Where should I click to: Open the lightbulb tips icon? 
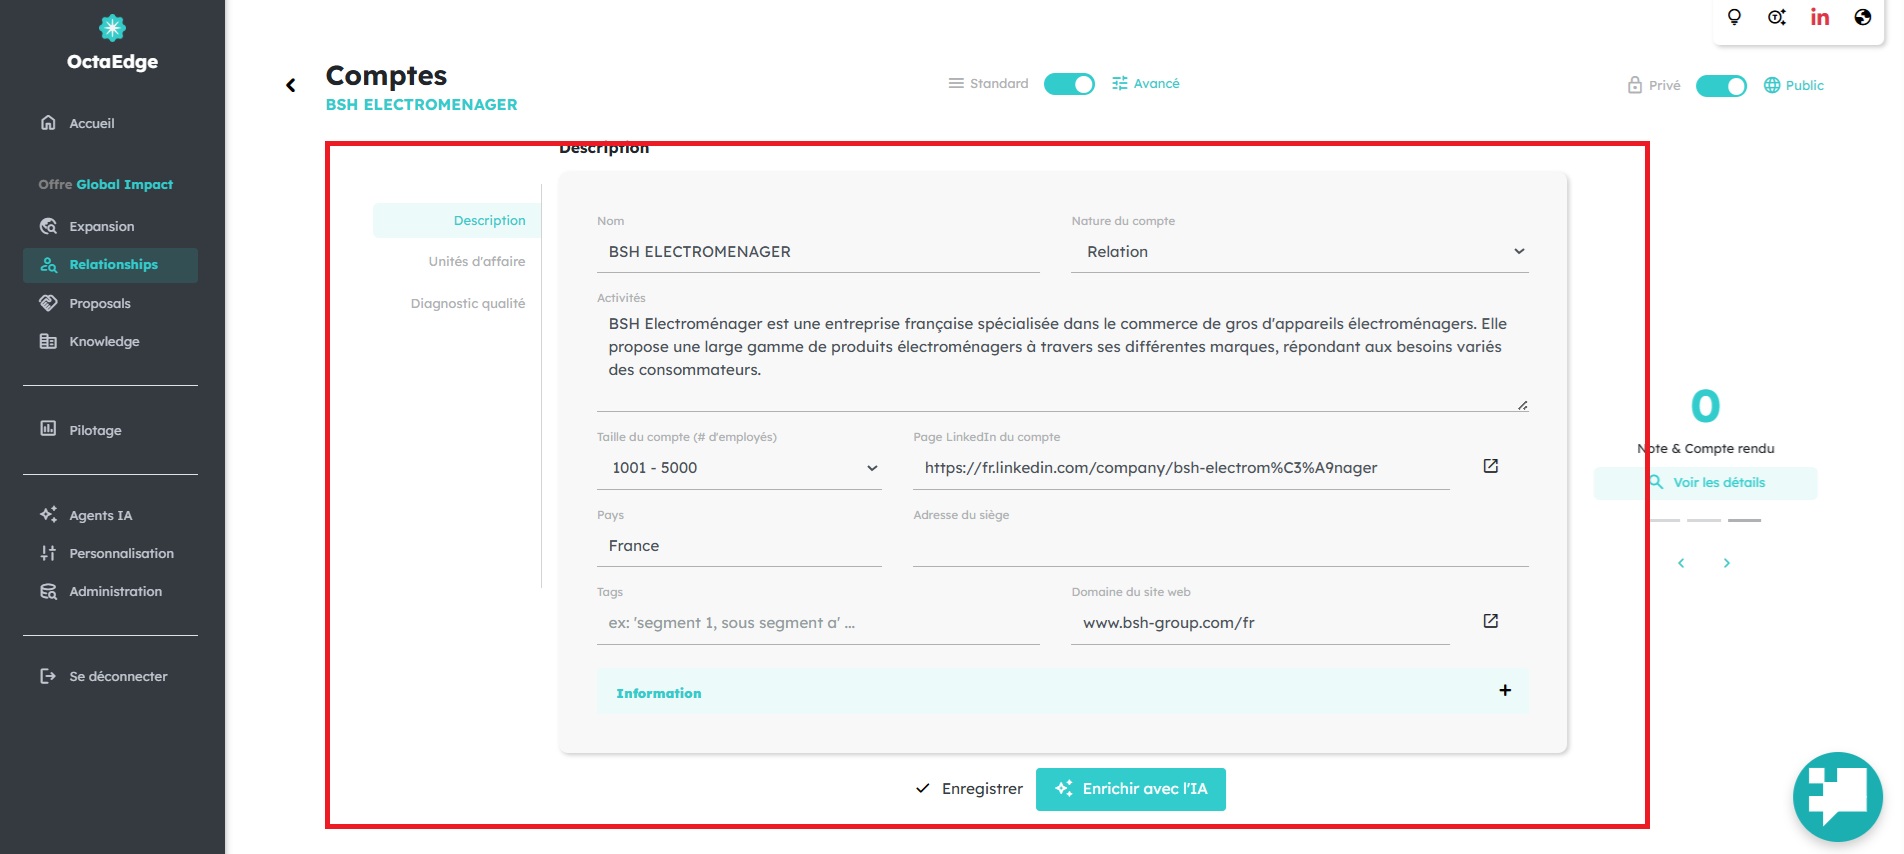click(1734, 17)
